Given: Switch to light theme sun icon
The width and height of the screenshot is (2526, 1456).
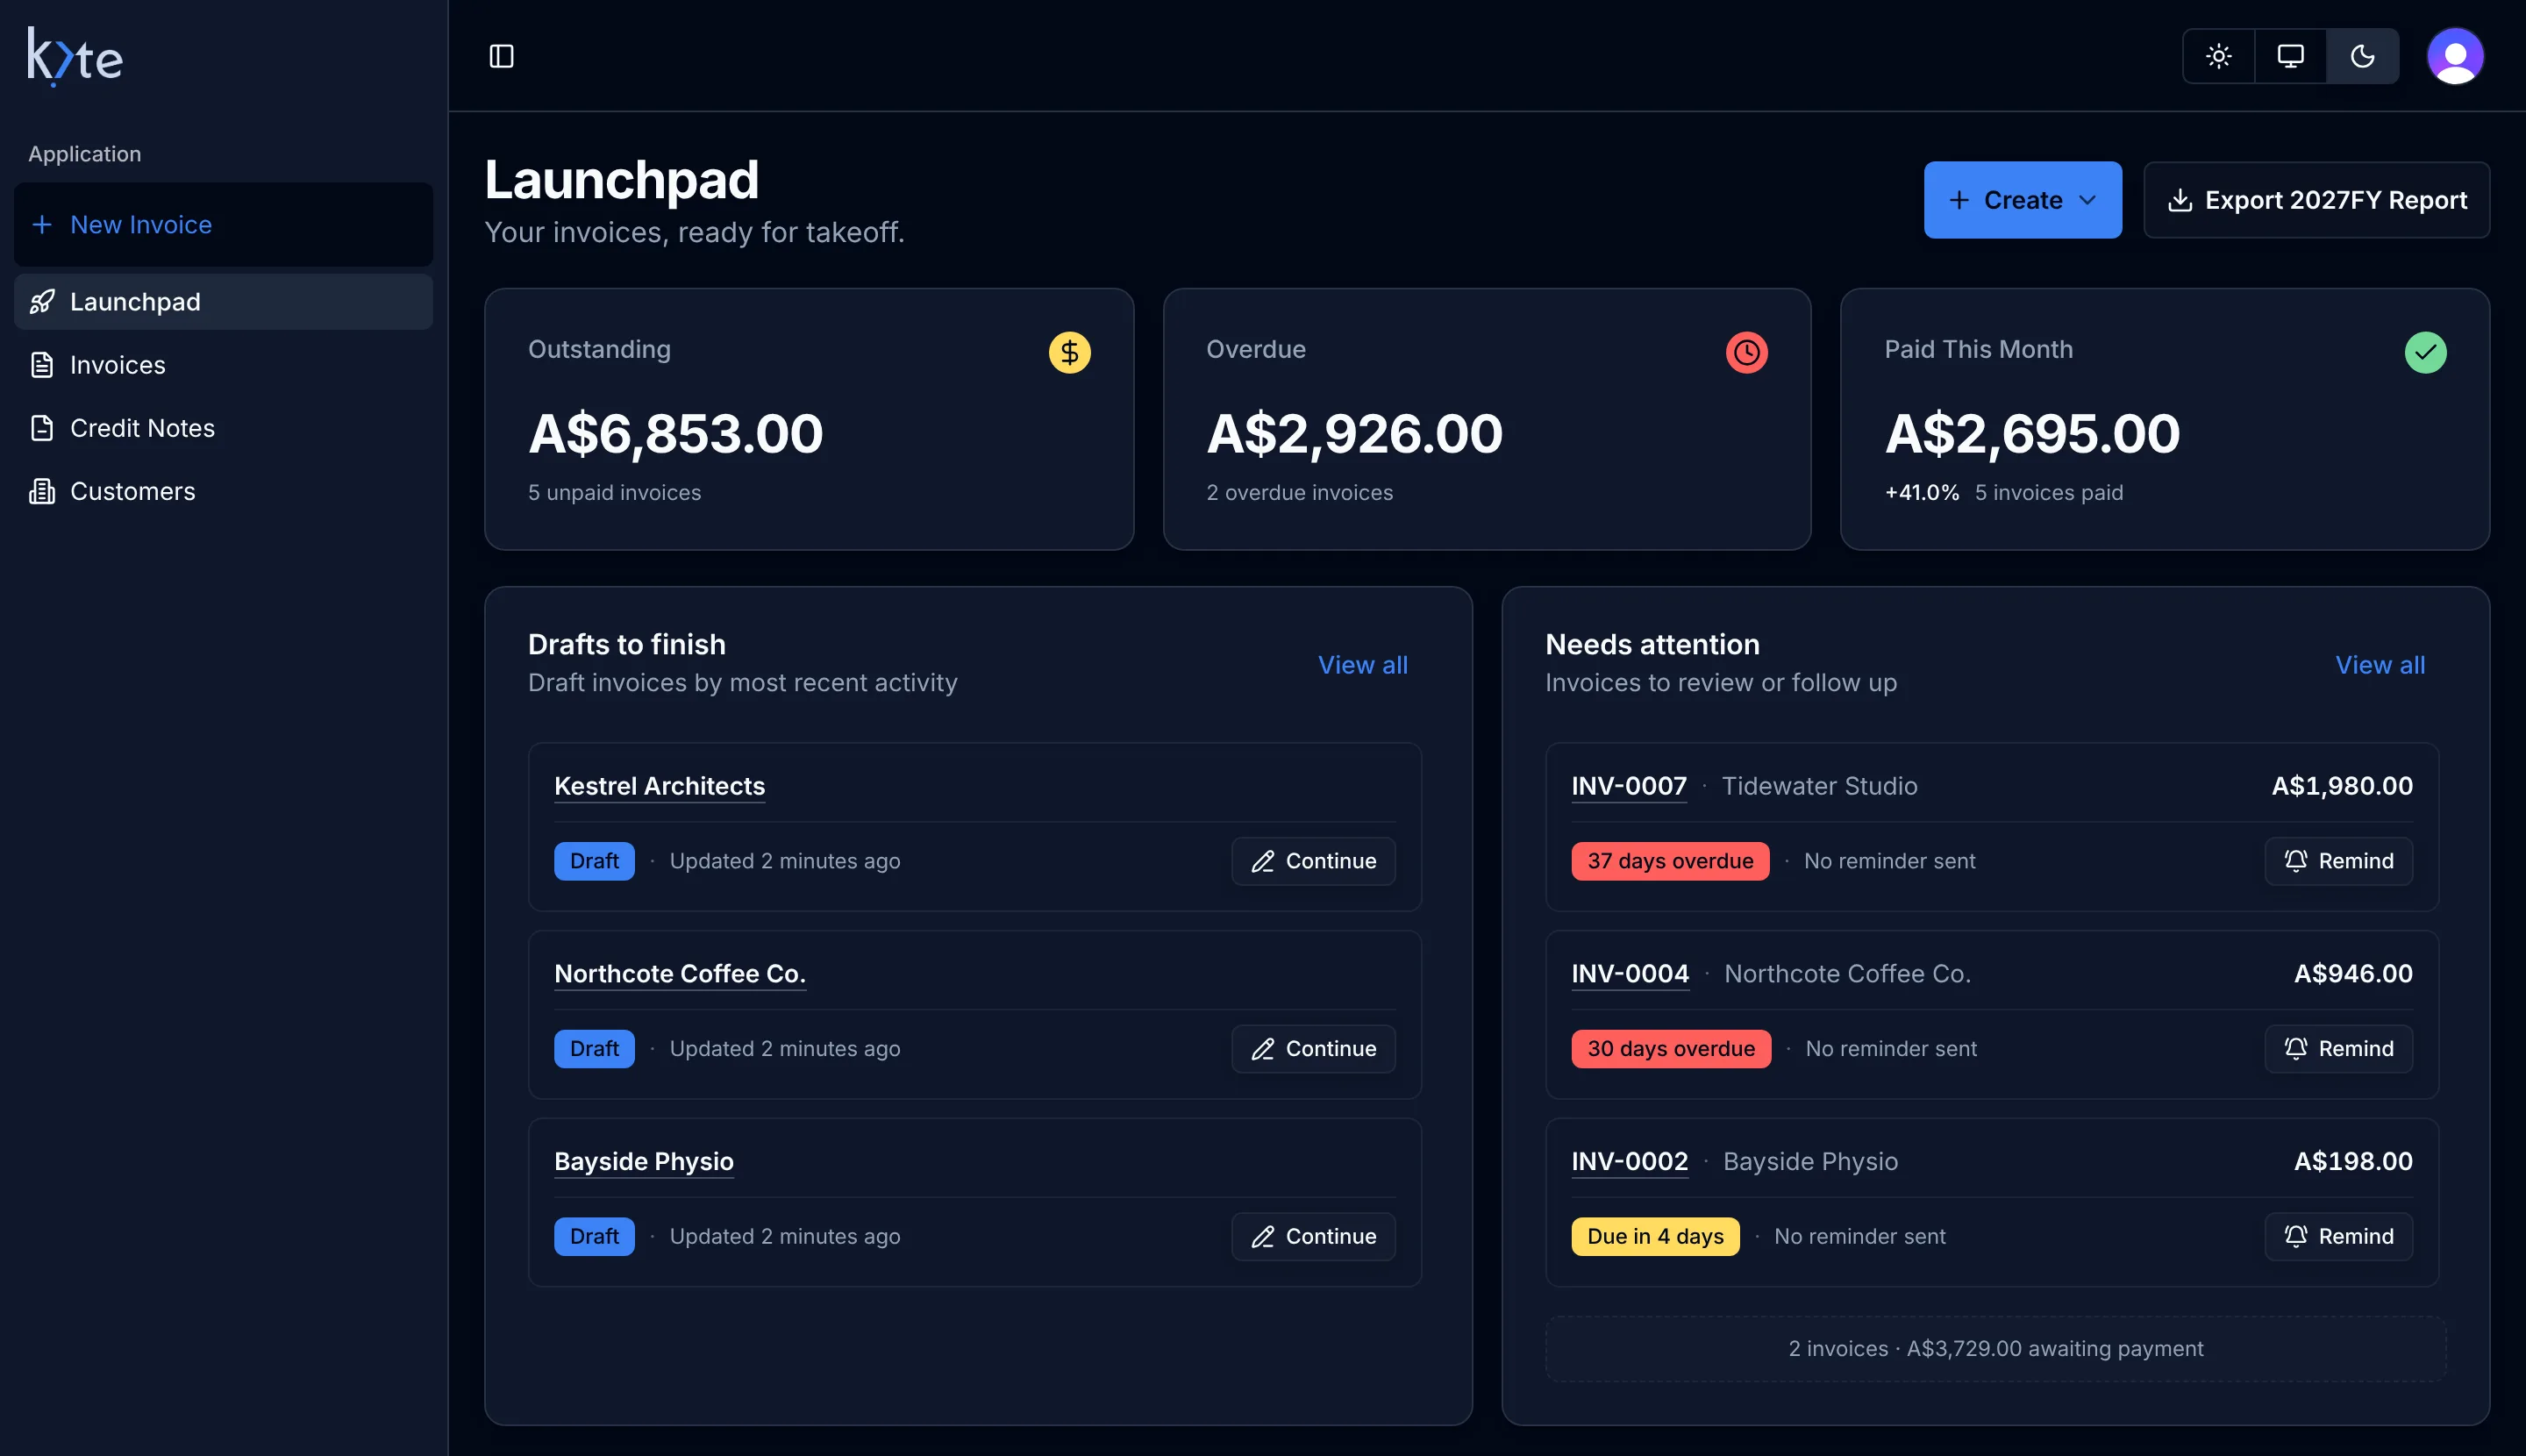Looking at the screenshot, I should [2218, 56].
